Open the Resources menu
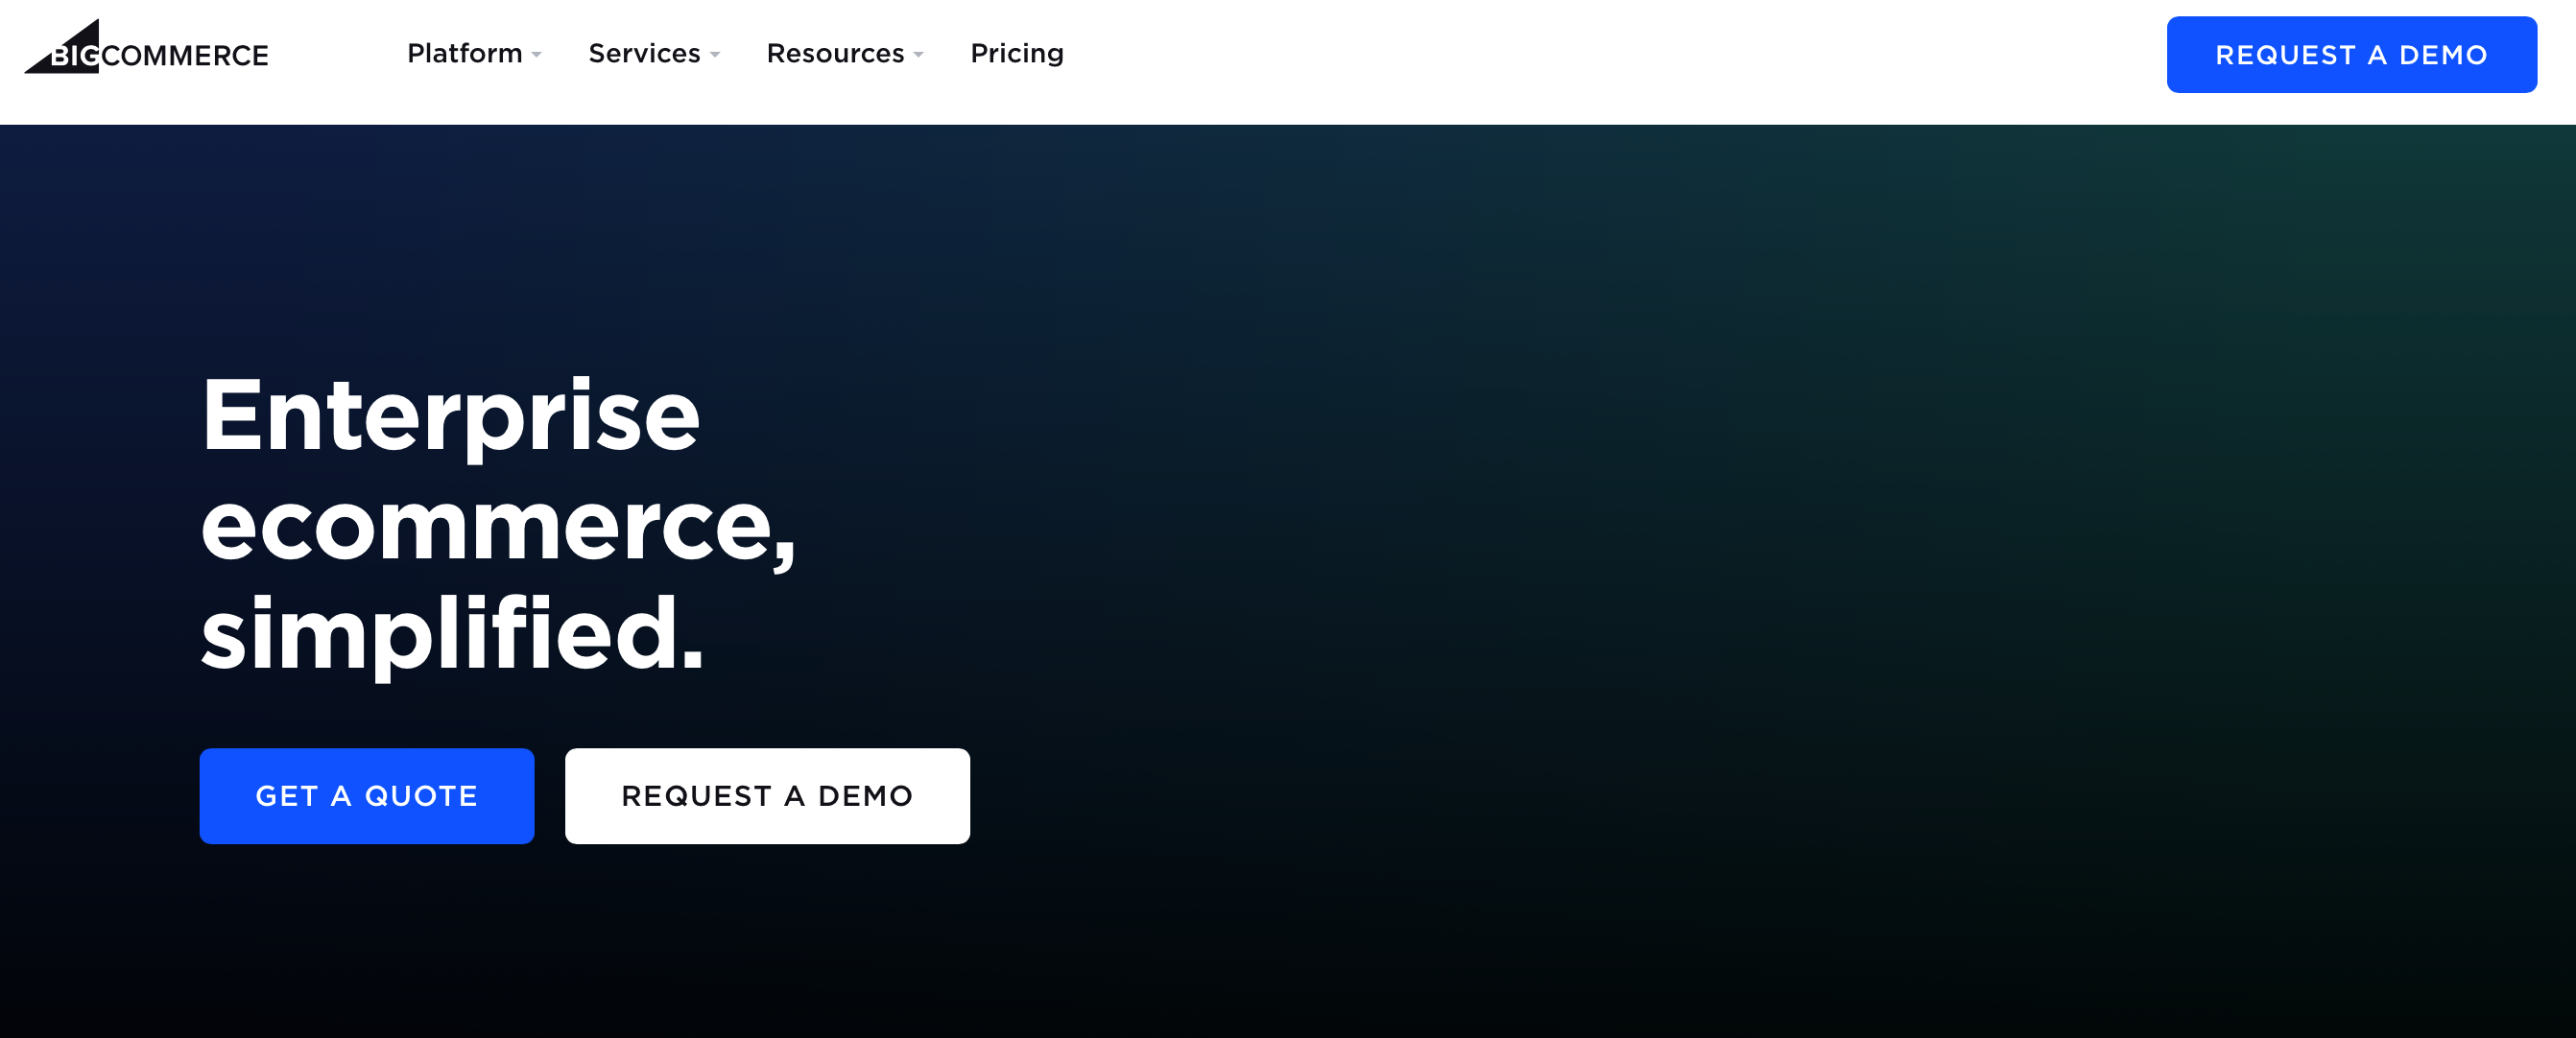 click(x=835, y=53)
